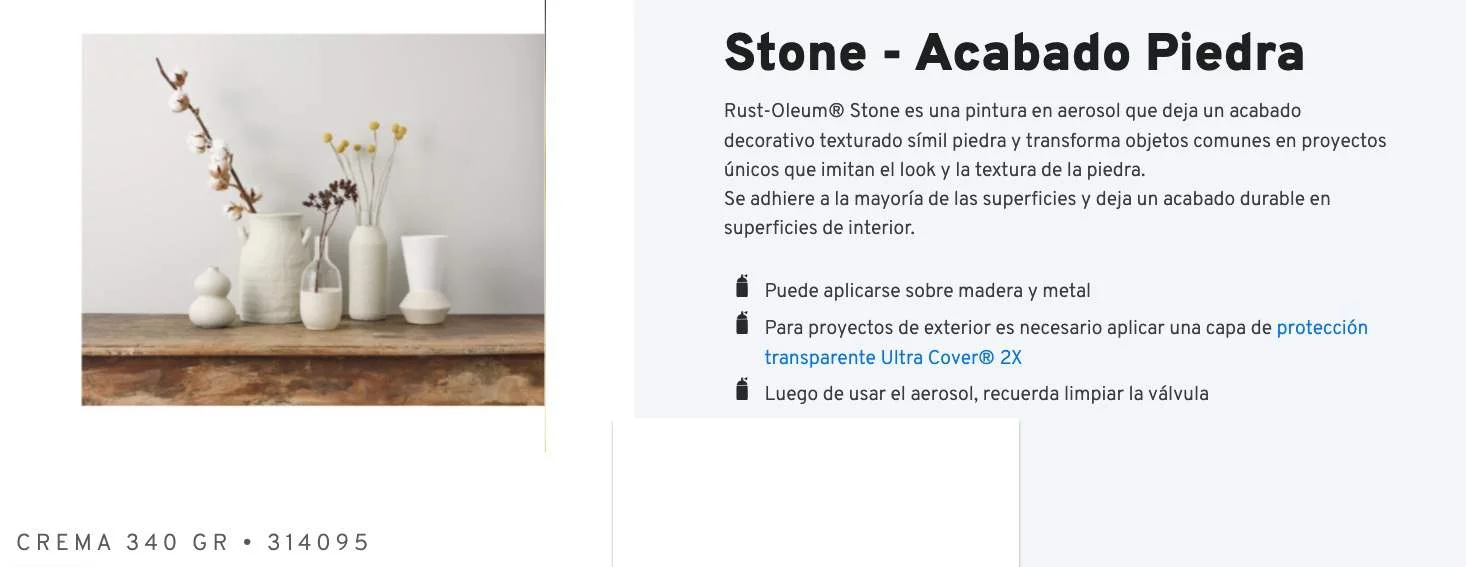Click 'Puede aplicarse sobre madera y metal' text
Viewport: 1466px width, 567px height.
[927, 291]
